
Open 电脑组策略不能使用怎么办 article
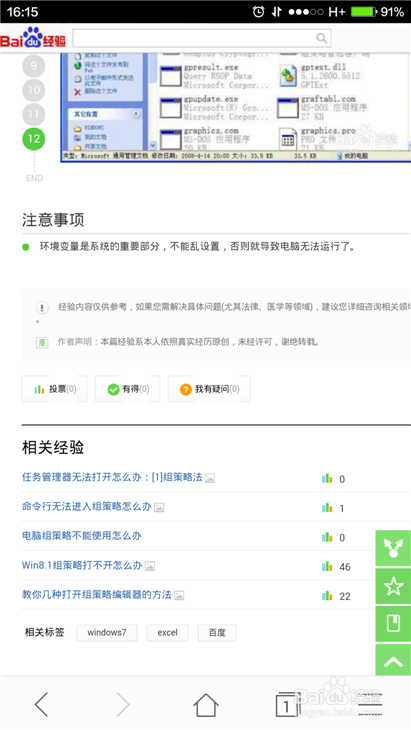tap(81, 536)
